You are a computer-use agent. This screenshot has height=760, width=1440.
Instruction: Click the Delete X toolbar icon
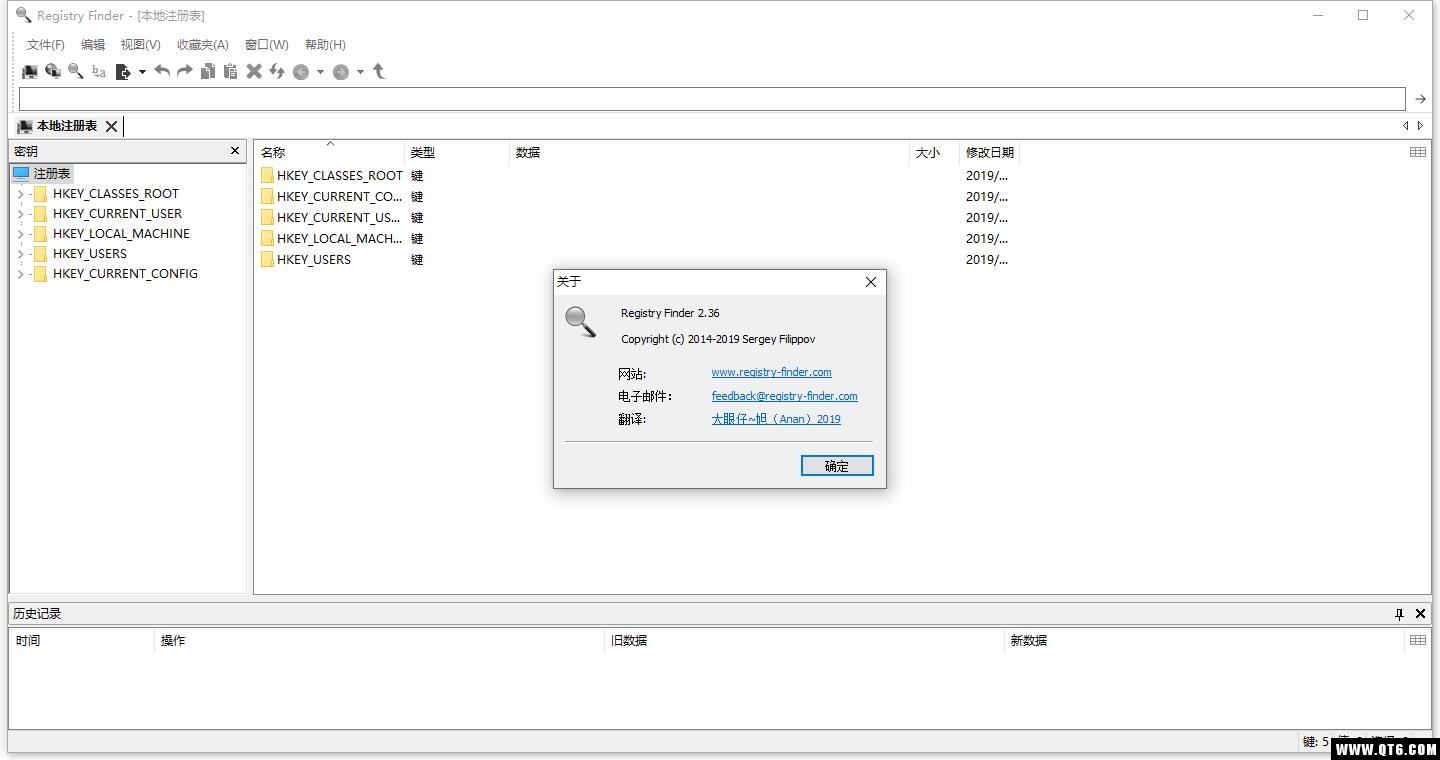tap(254, 71)
